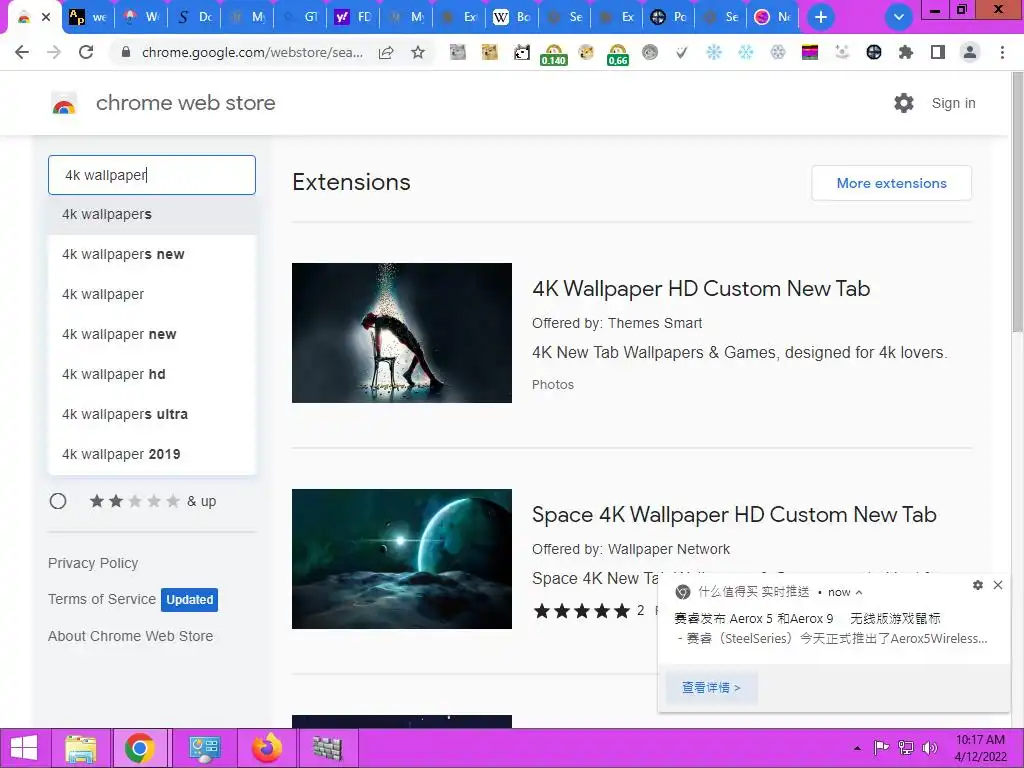The image size is (1024, 768).
Task: Switch to the 'Dc' tab
Action: [x=195, y=17]
